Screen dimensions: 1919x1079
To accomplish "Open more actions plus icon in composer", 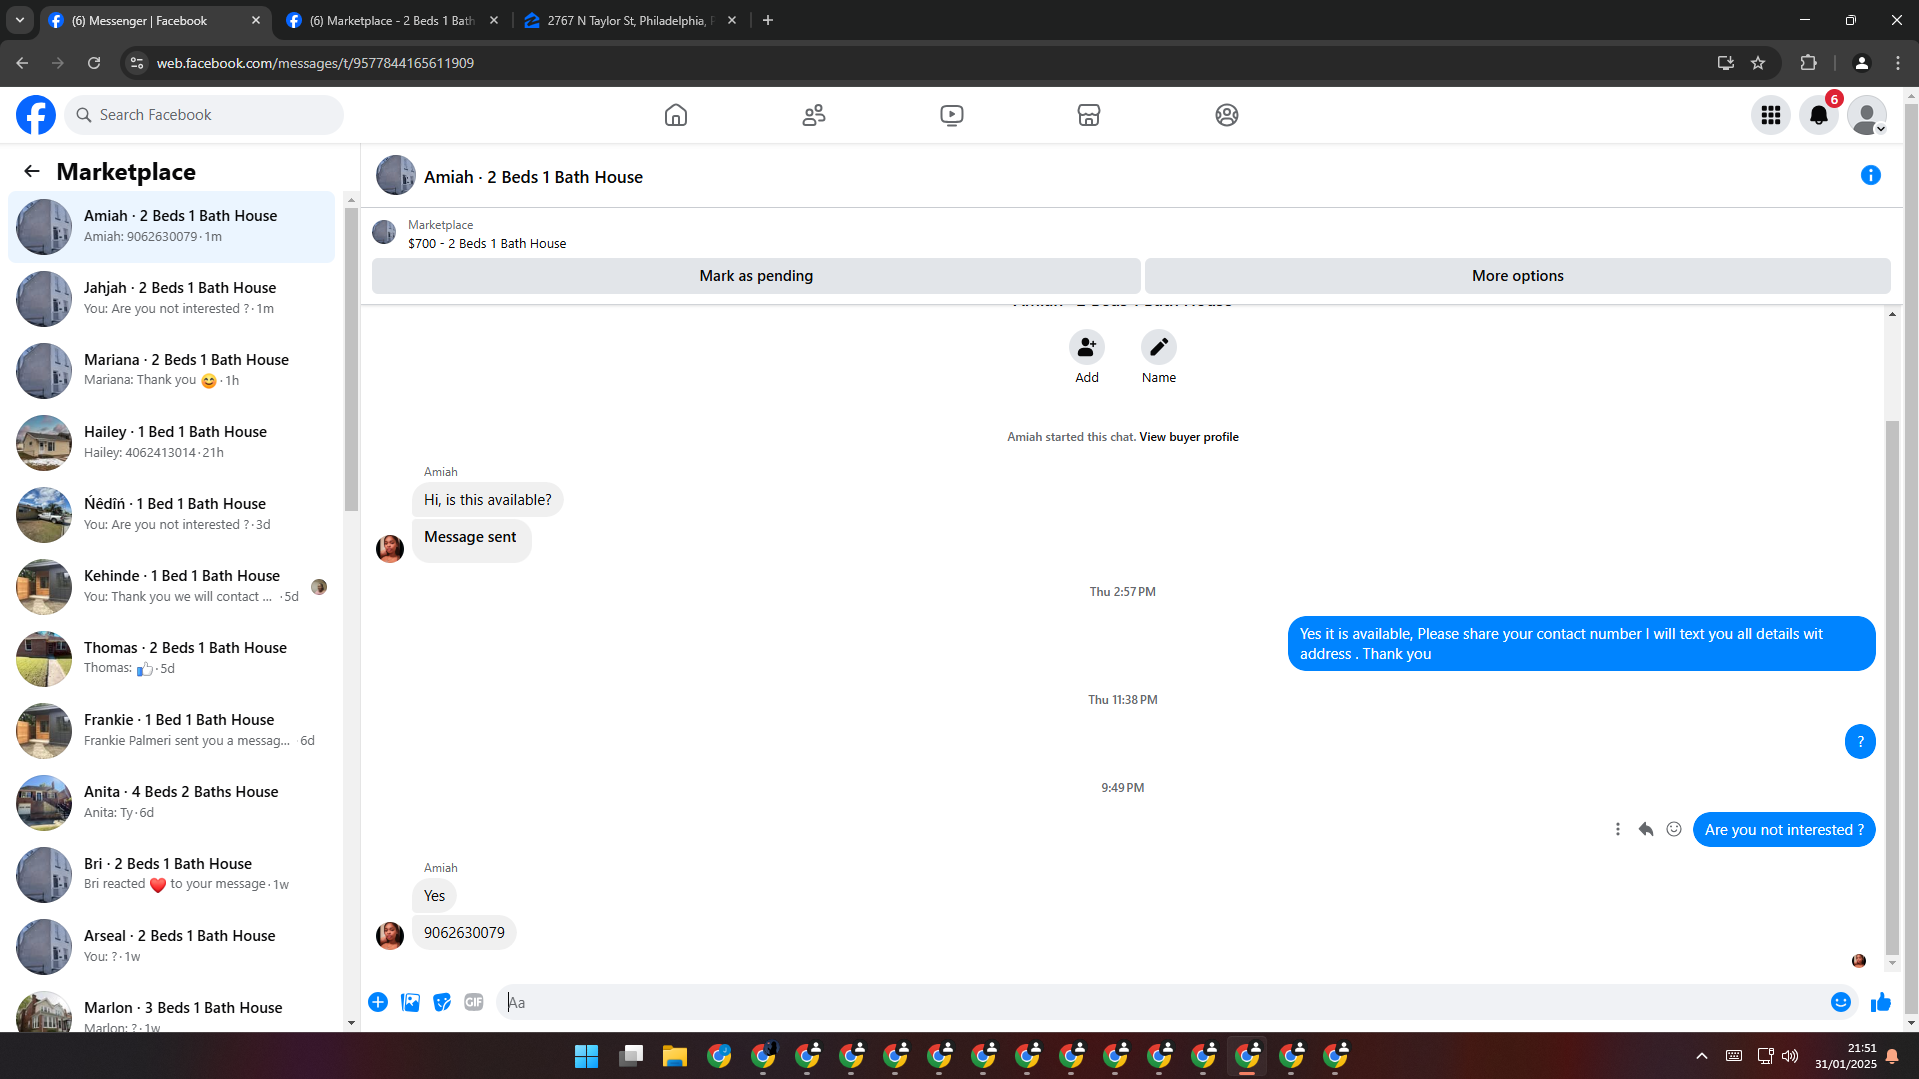I will [x=378, y=1003].
